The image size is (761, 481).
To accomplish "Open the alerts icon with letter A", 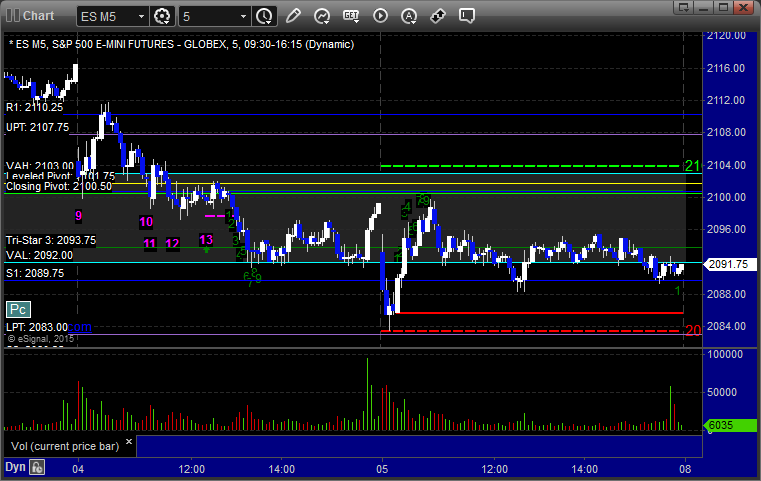I will point(409,16).
